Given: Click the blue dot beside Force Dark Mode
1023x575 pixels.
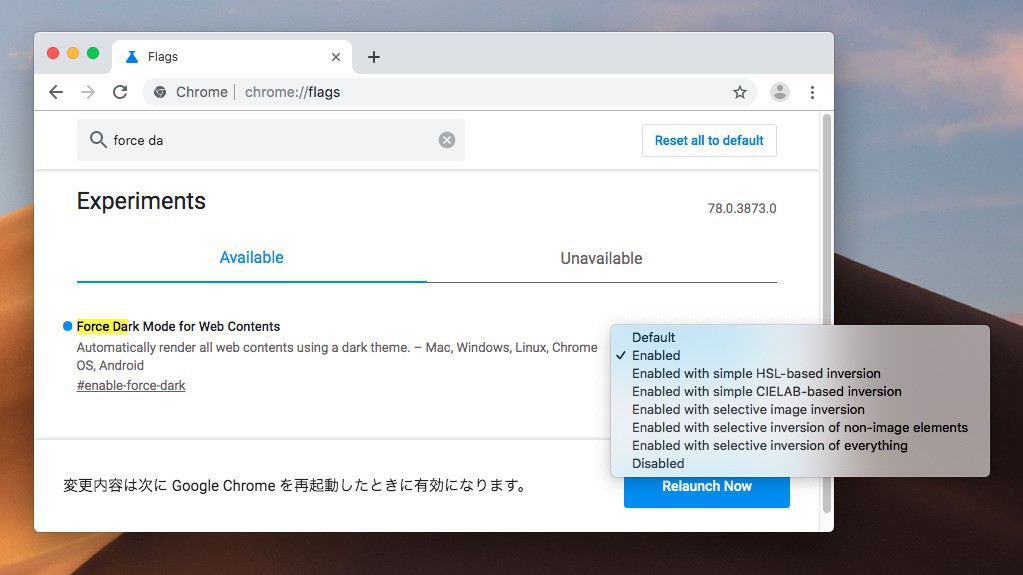Looking at the screenshot, I should click(67, 326).
